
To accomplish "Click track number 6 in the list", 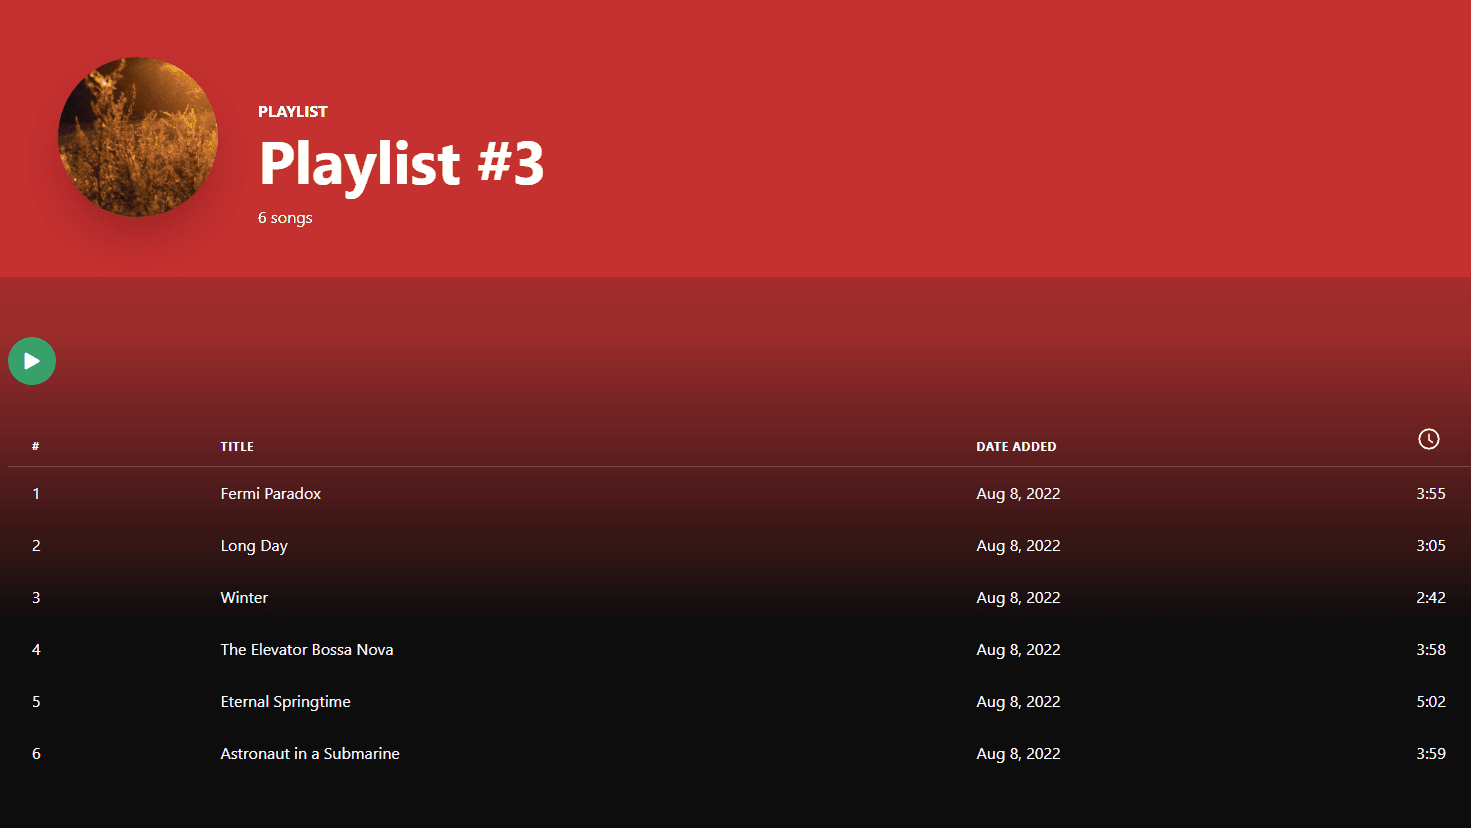I will 36,754.
